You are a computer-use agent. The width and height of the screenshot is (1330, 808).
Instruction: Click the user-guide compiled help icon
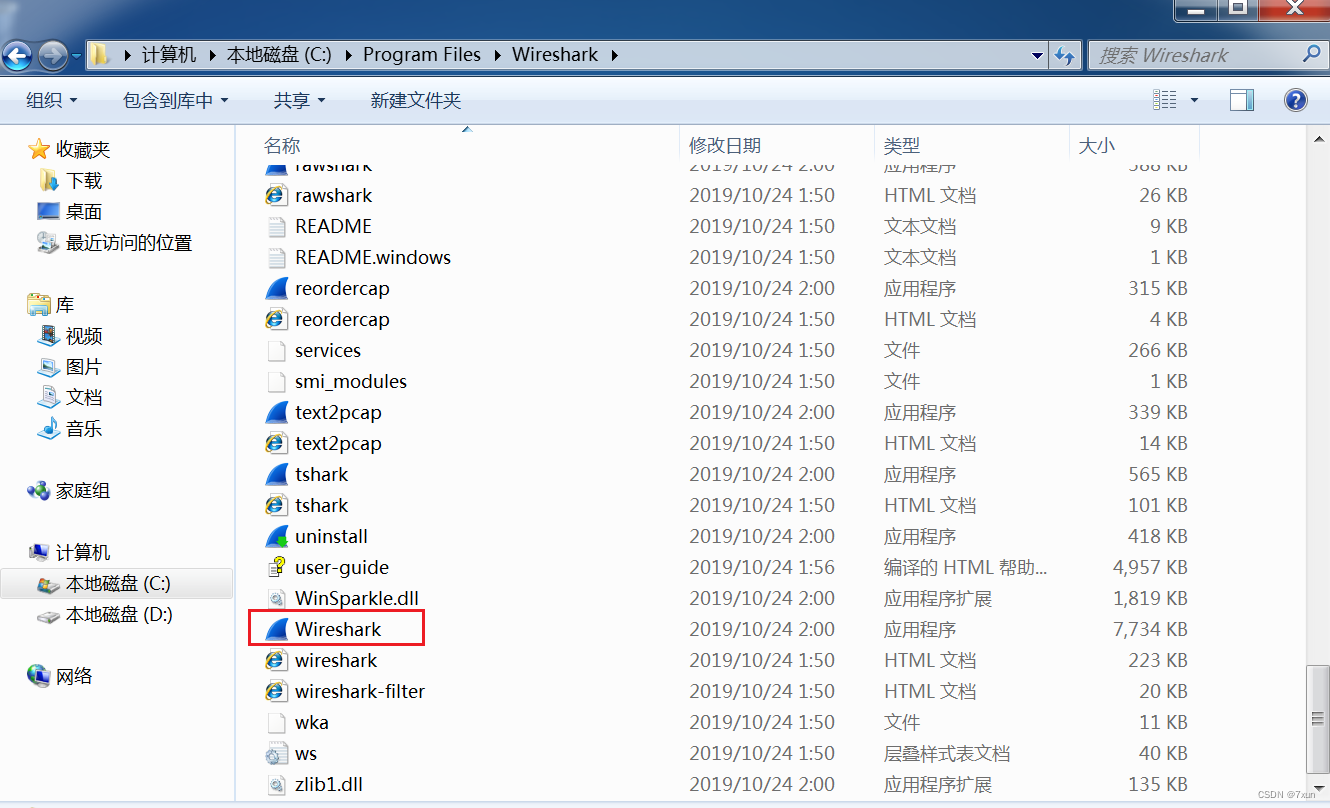[277, 567]
